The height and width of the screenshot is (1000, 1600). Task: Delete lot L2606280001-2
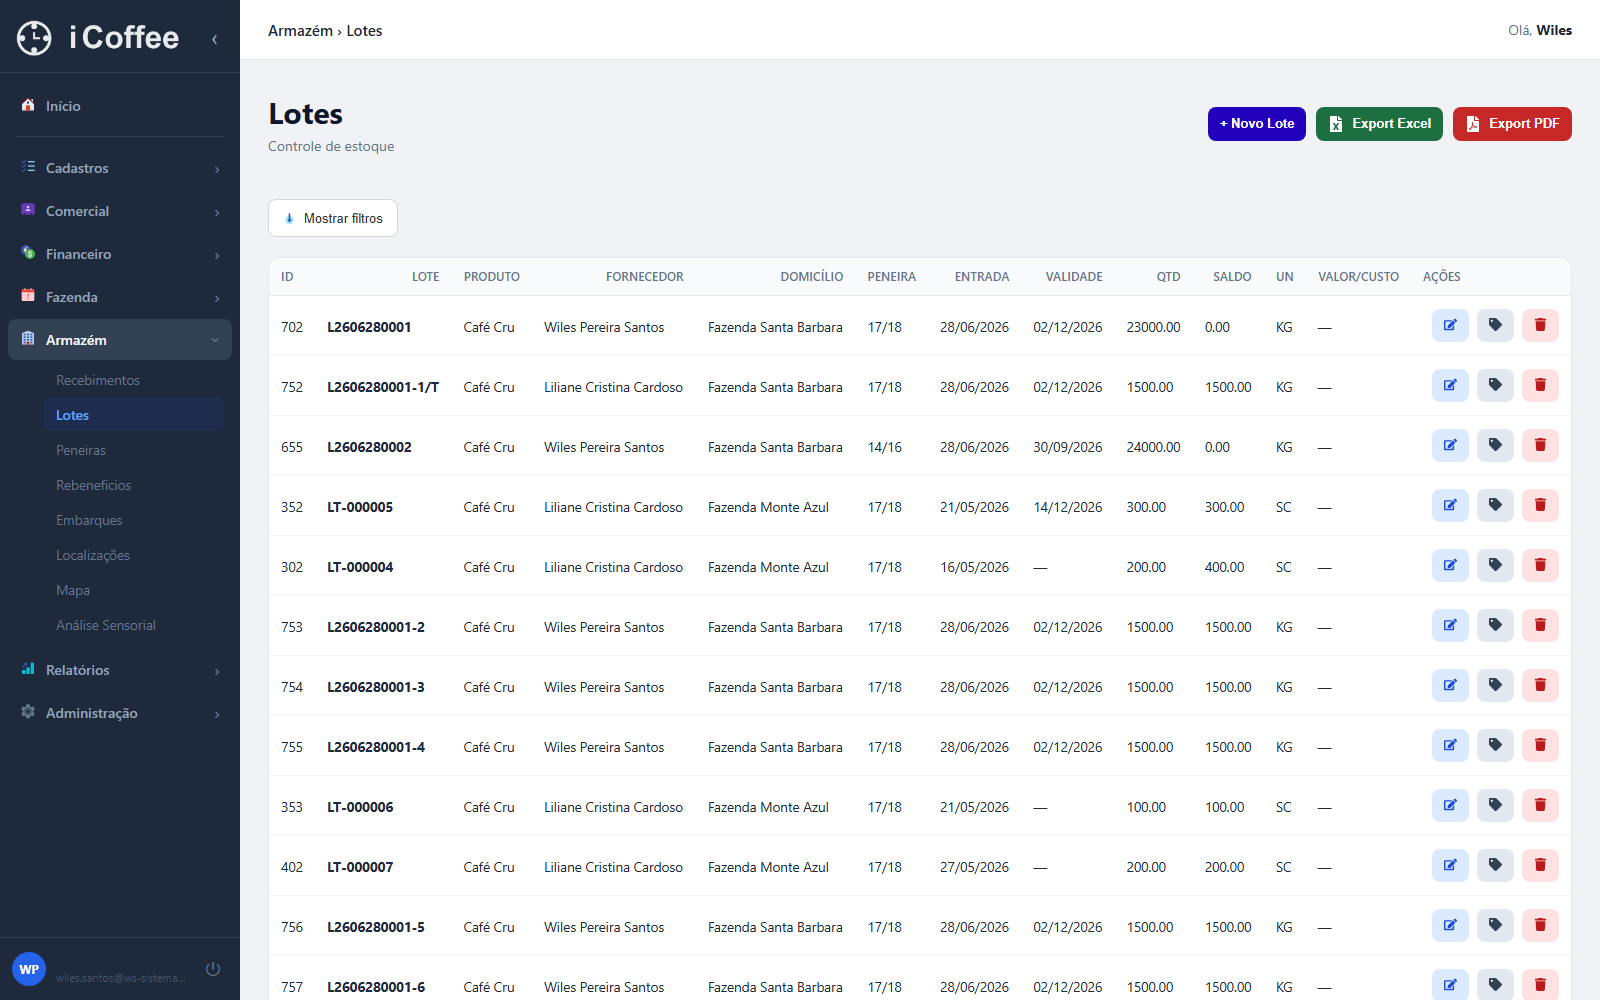pos(1540,625)
